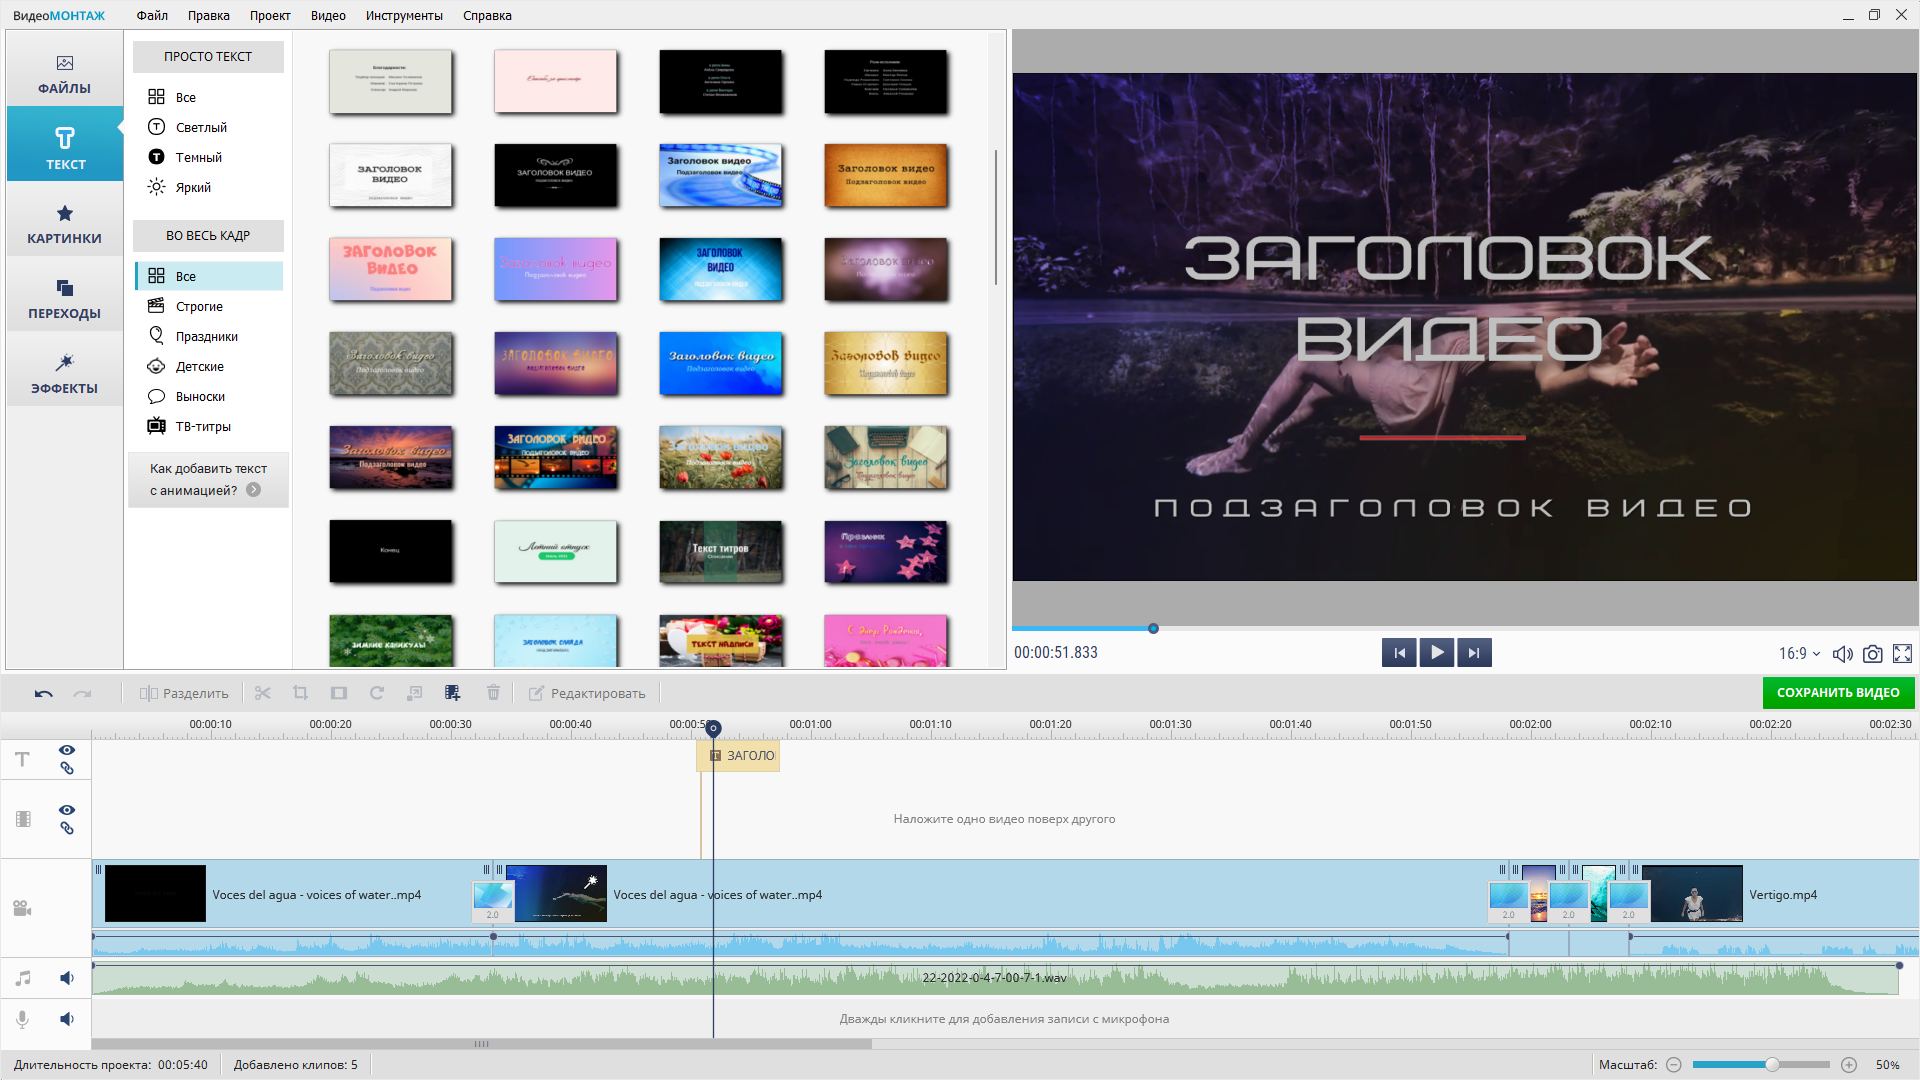This screenshot has width=1920, height=1080.
Task: Open the 16:9 aspect ratio dropdown
Action: [x=1799, y=653]
